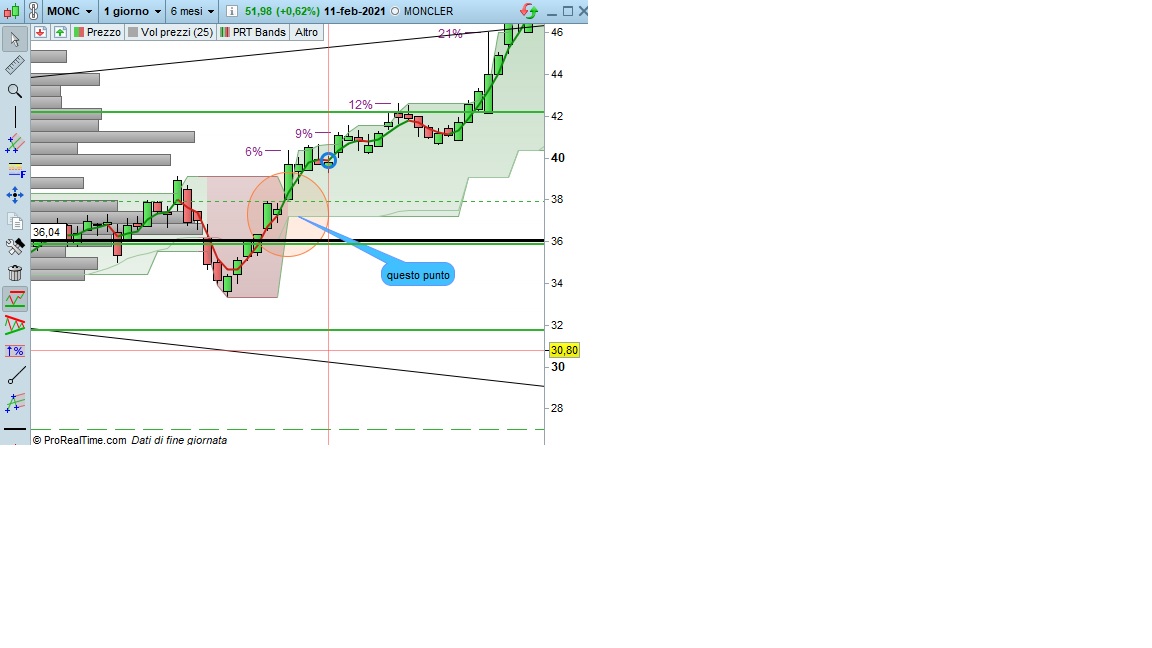The height and width of the screenshot is (648, 1152).
Task: Close the chart window
Action: coord(583,11)
